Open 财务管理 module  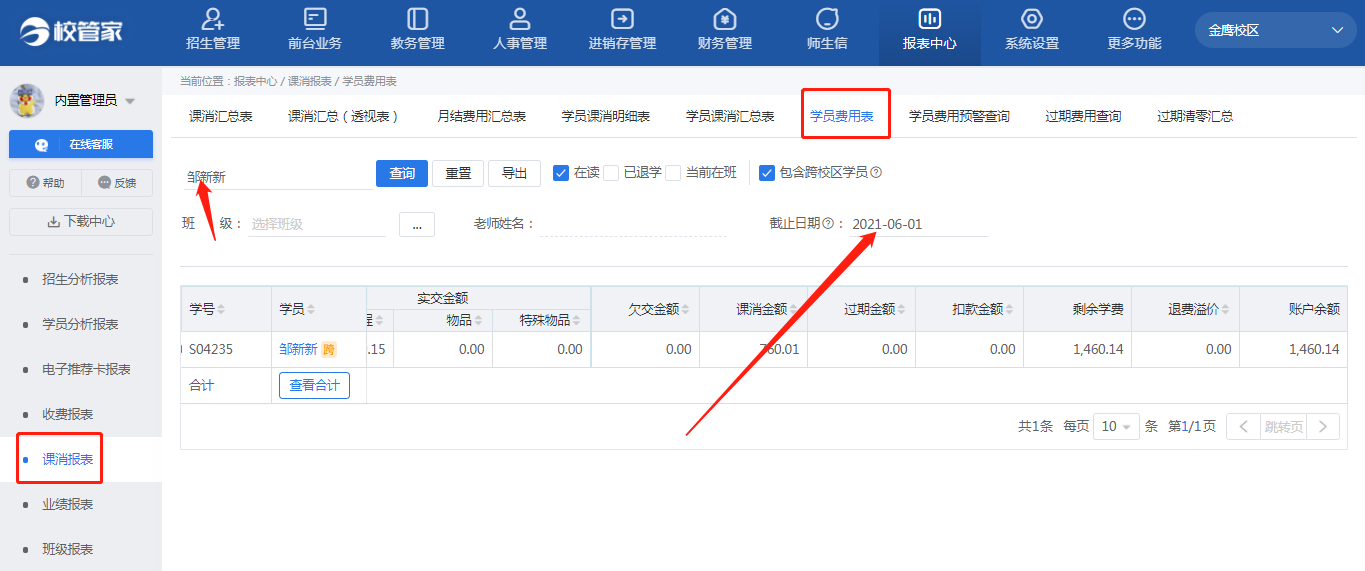click(725, 30)
